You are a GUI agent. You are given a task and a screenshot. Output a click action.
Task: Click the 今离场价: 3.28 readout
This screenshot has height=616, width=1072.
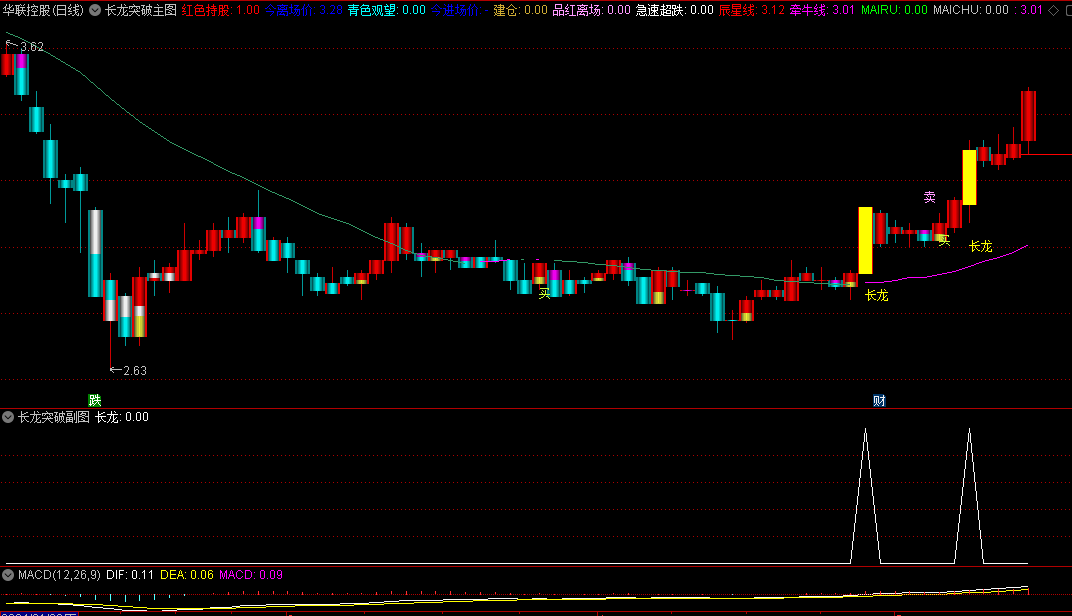pyautogui.click(x=304, y=10)
